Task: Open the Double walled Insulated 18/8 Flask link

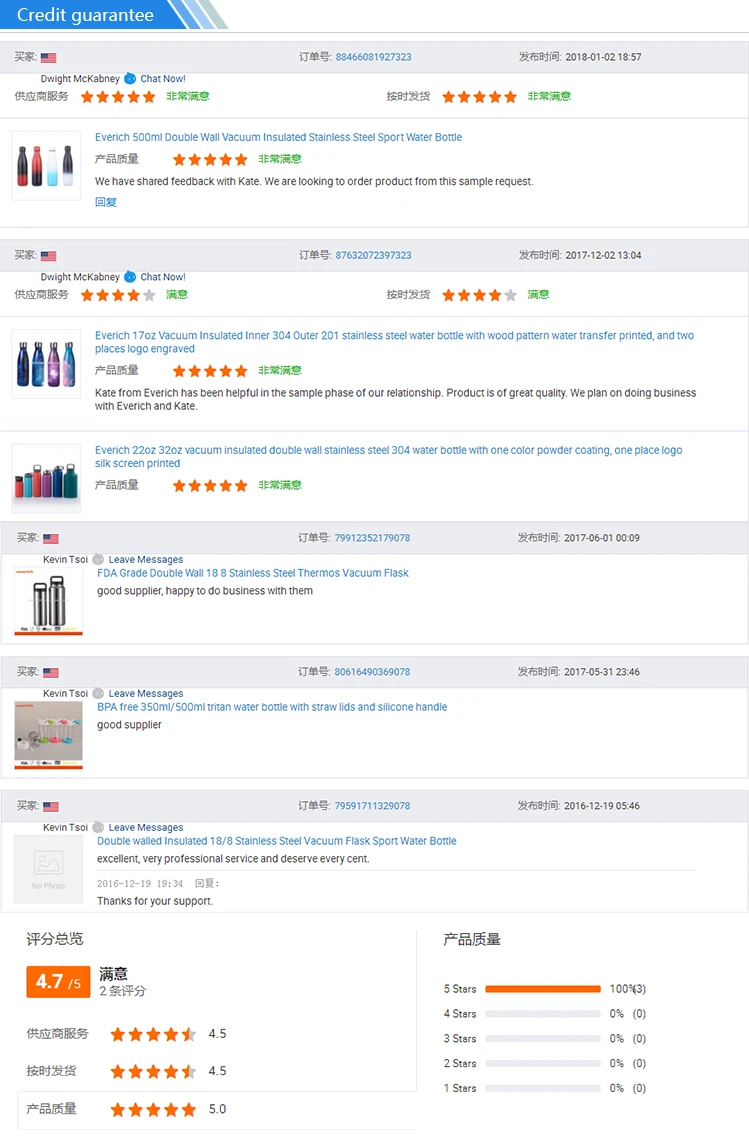Action: coord(276,841)
